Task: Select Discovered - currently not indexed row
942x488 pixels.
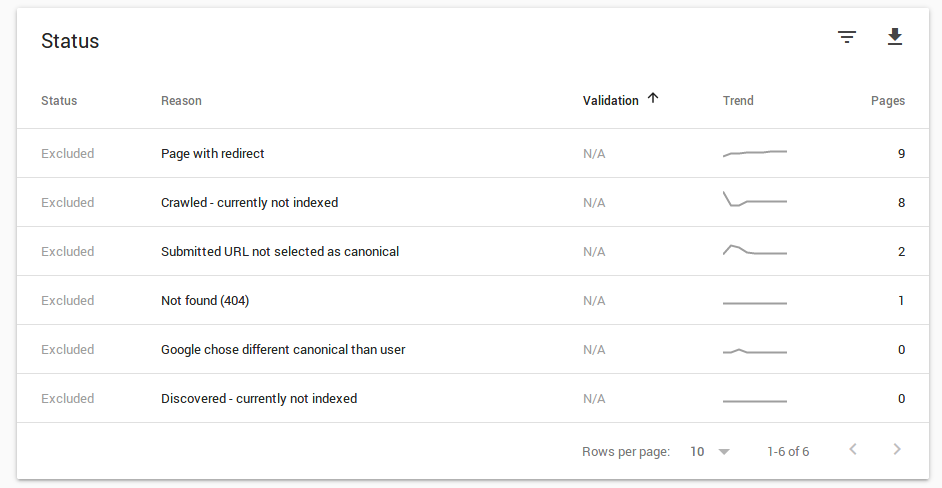Action: click(259, 399)
